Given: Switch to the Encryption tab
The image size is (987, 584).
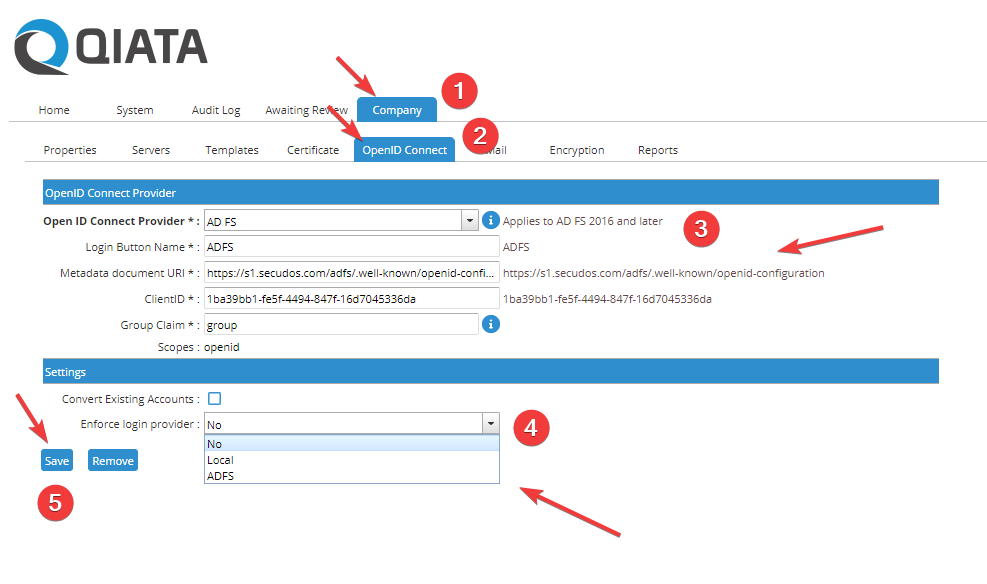Looking at the screenshot, I should point(576,149).
